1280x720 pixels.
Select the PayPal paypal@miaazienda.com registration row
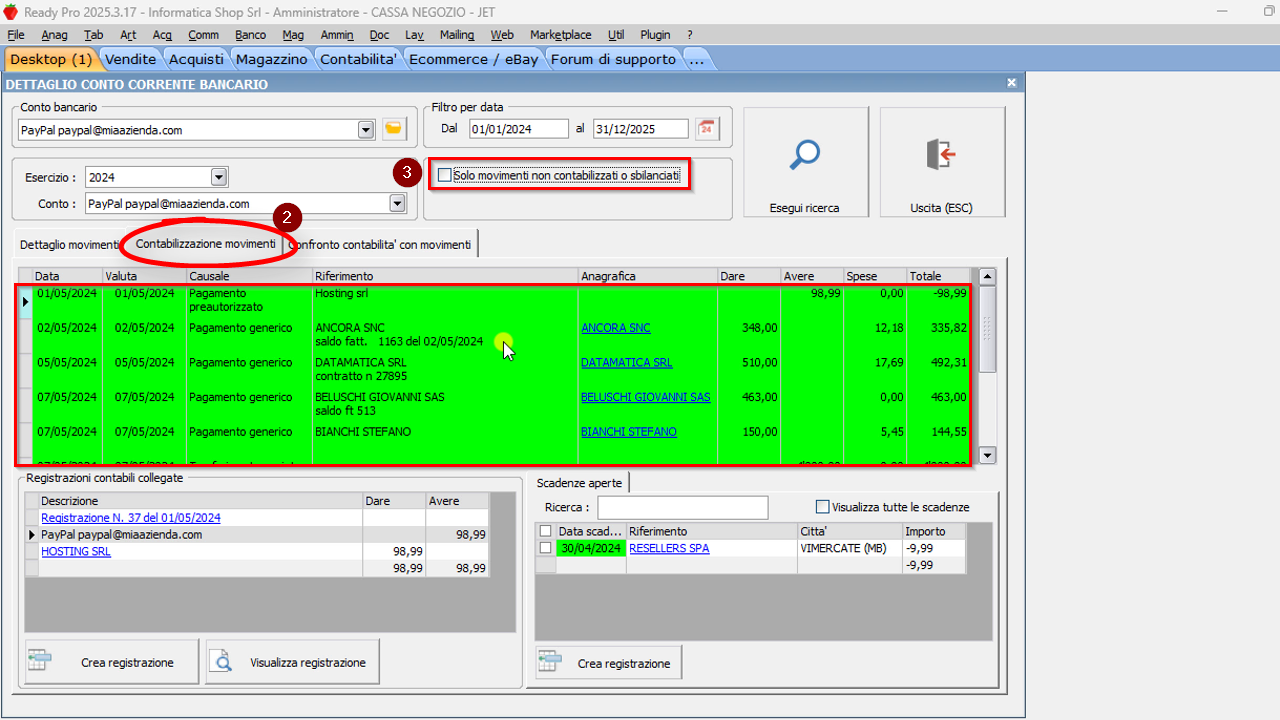(x=256, y=535)
